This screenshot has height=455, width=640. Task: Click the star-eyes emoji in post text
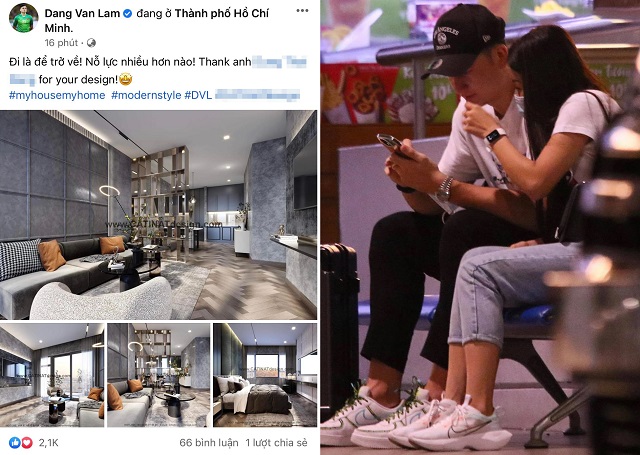click(x=125, y=79)
